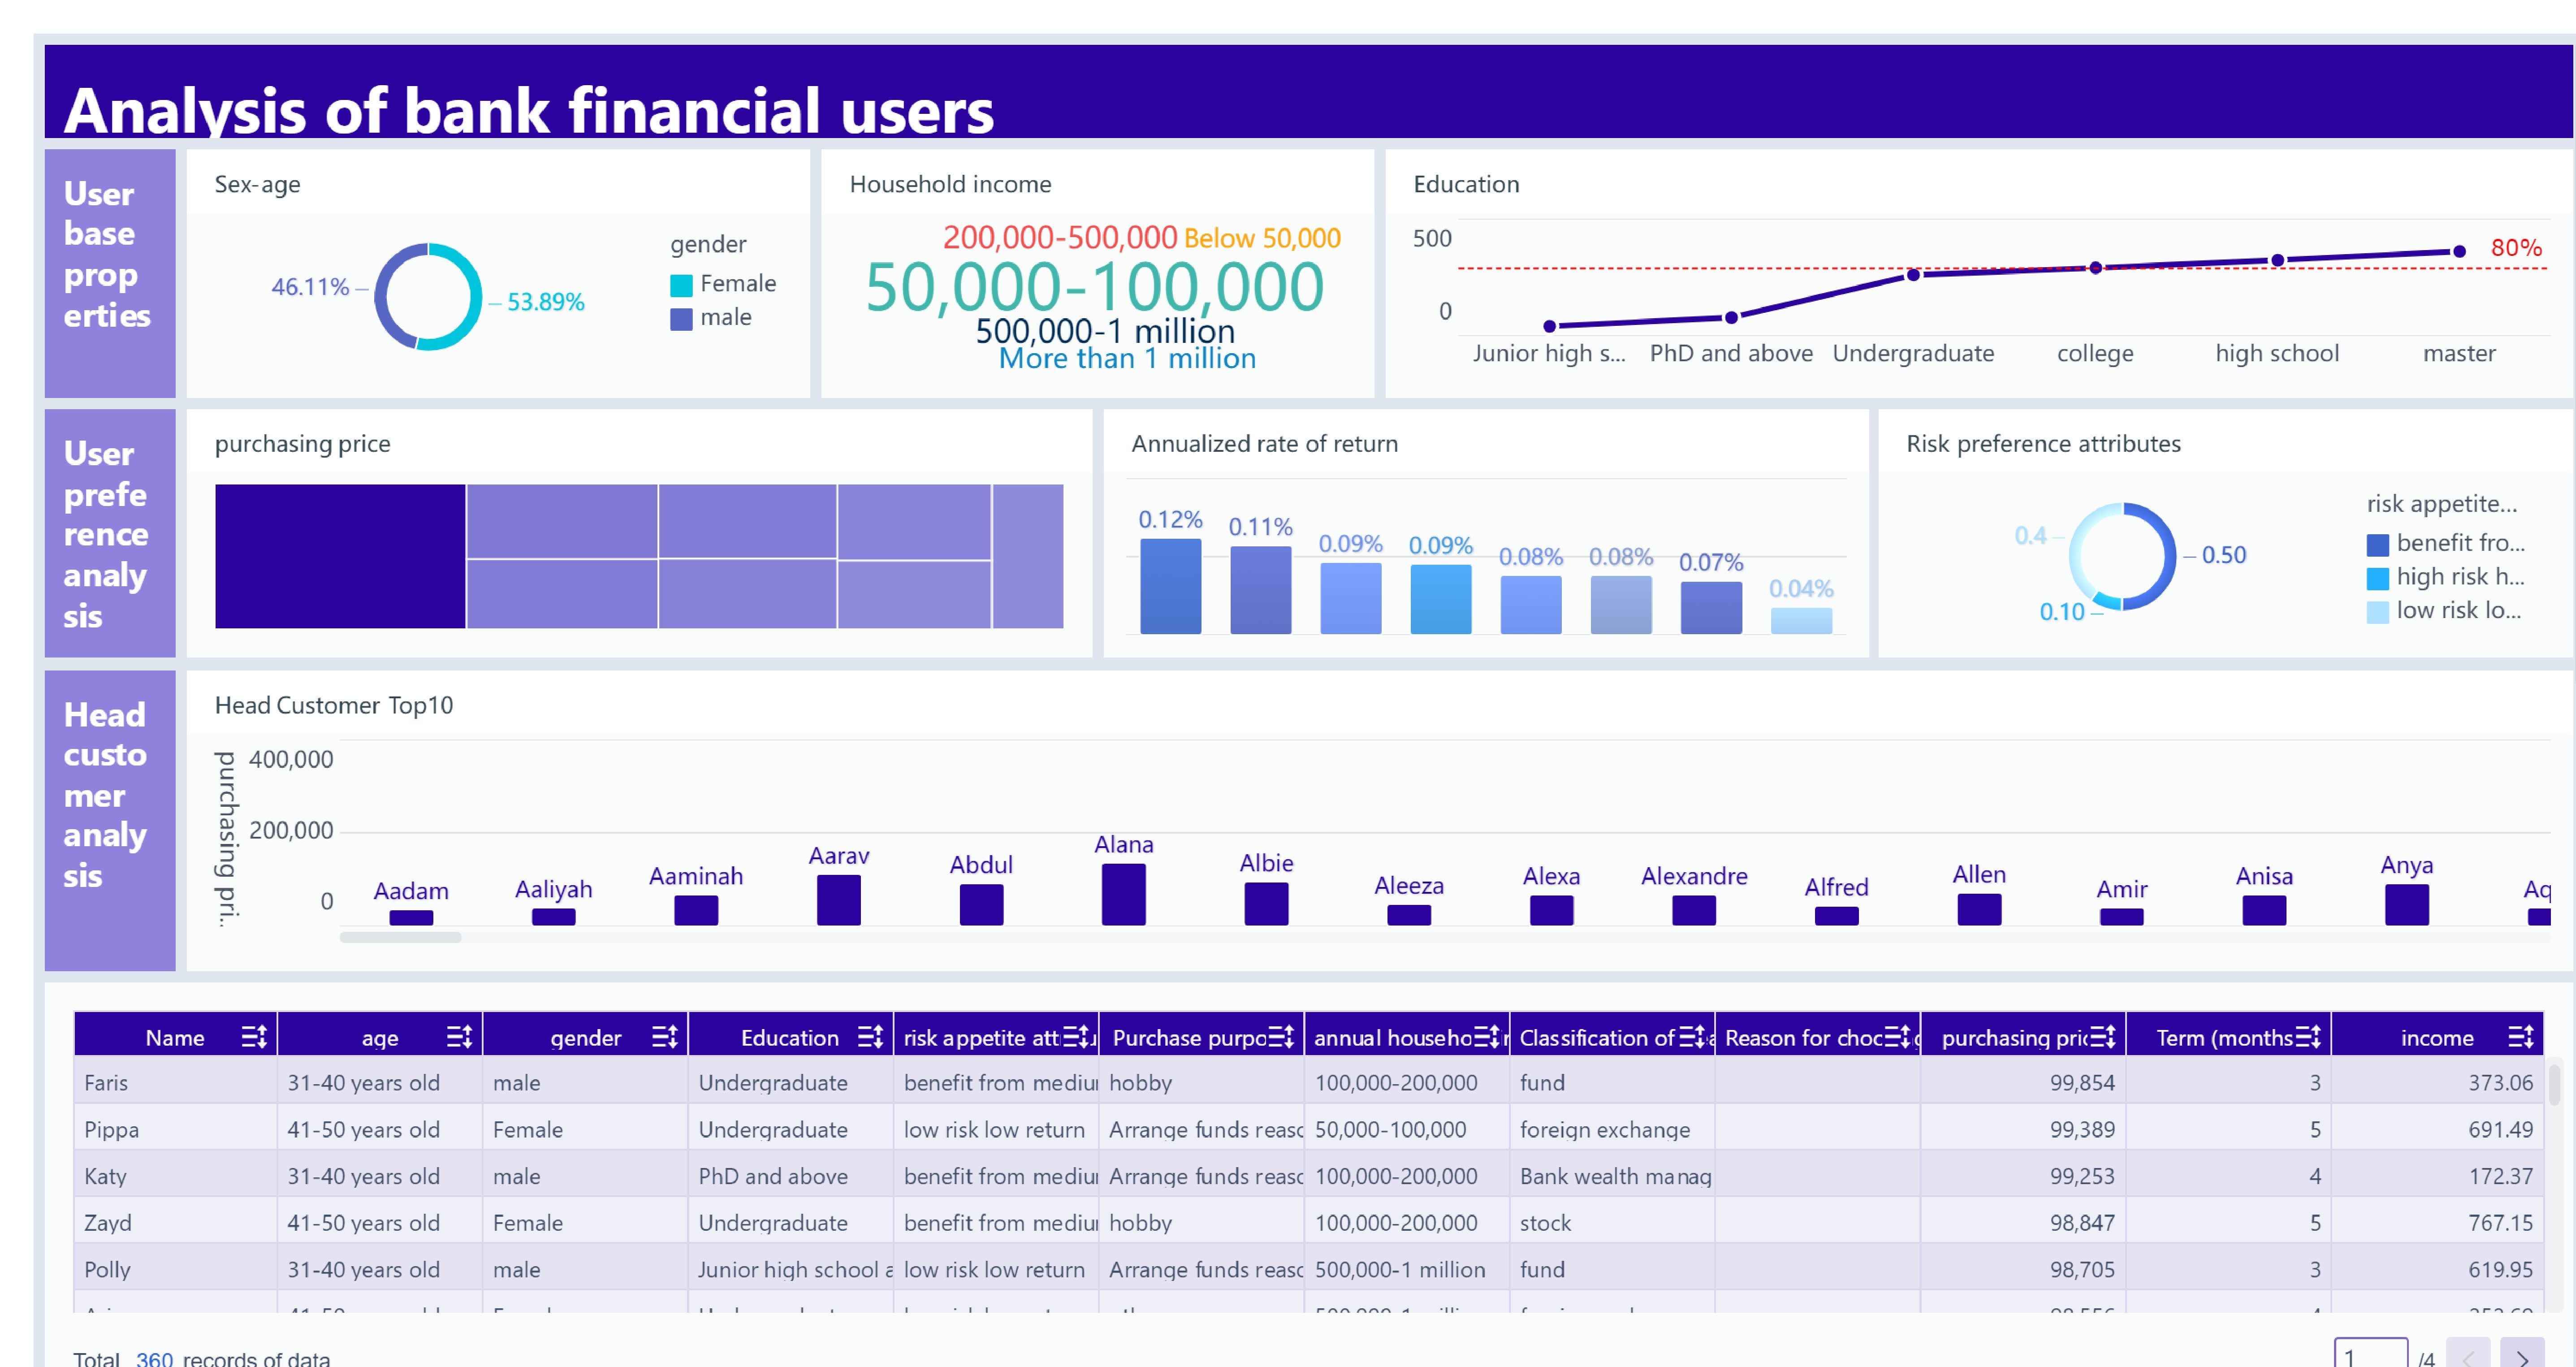Viewport: 2576px width, 1367px height.
Task: Click More than 1 million text
Action: 1127,358
